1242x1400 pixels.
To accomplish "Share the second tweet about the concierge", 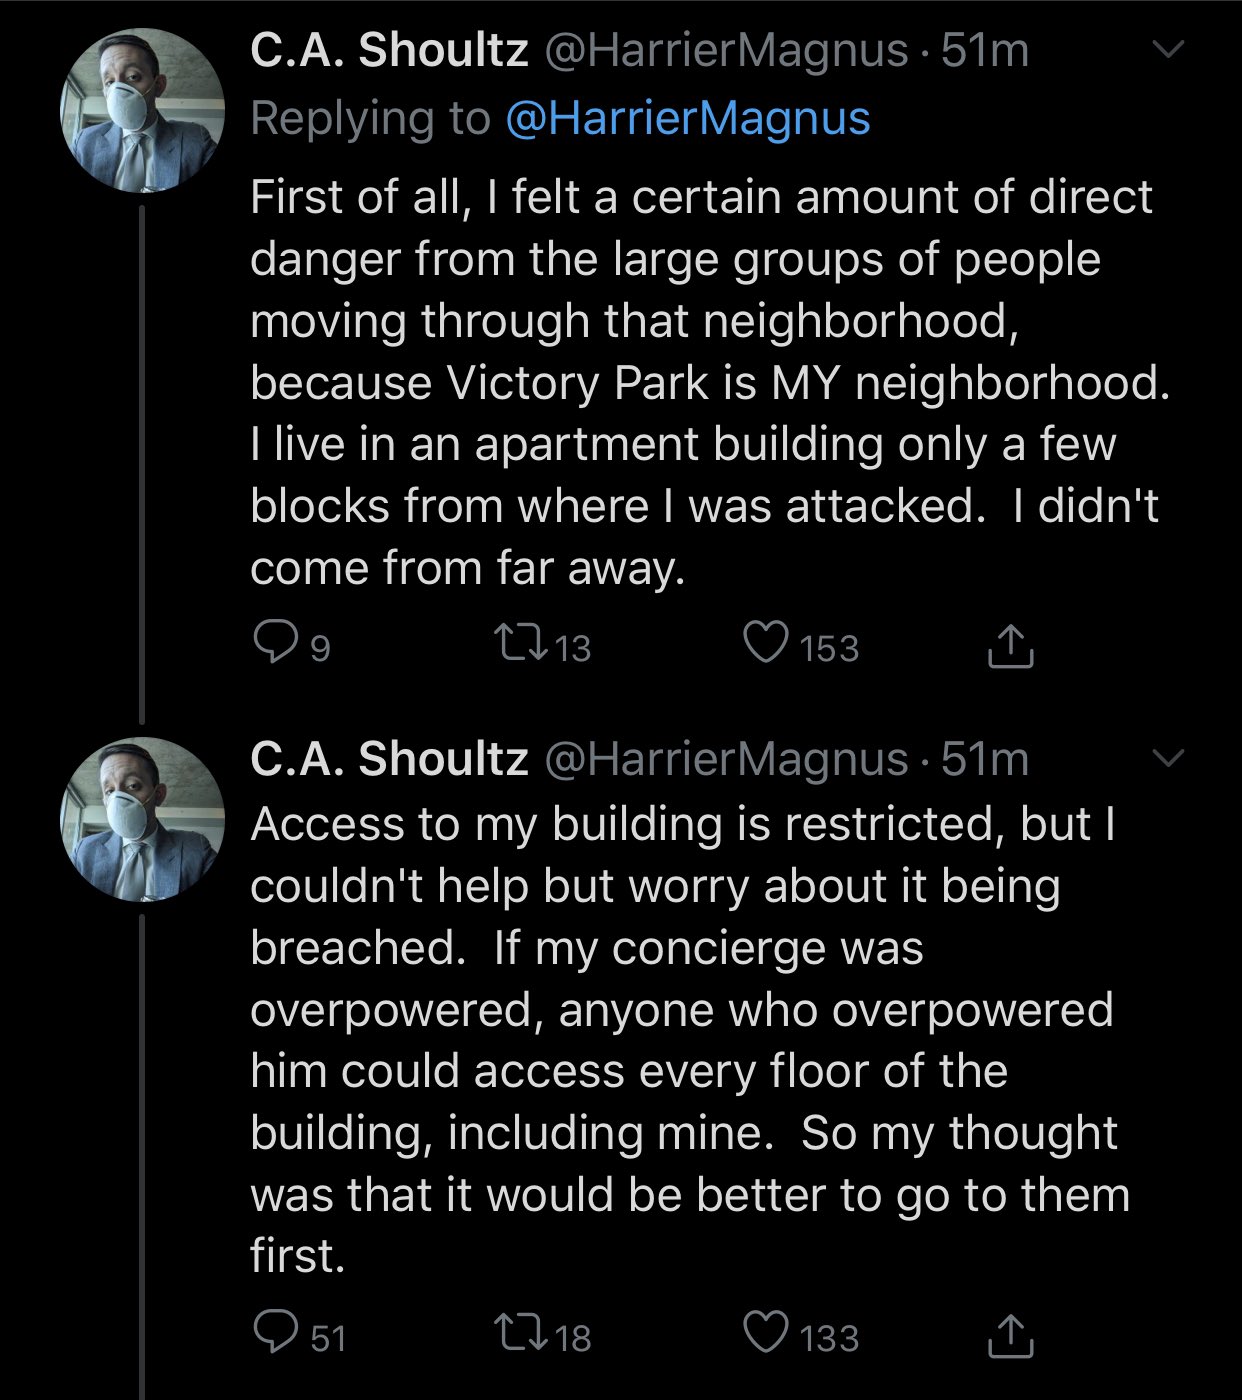I will pyautogui.click(x=1010, y=1335).
